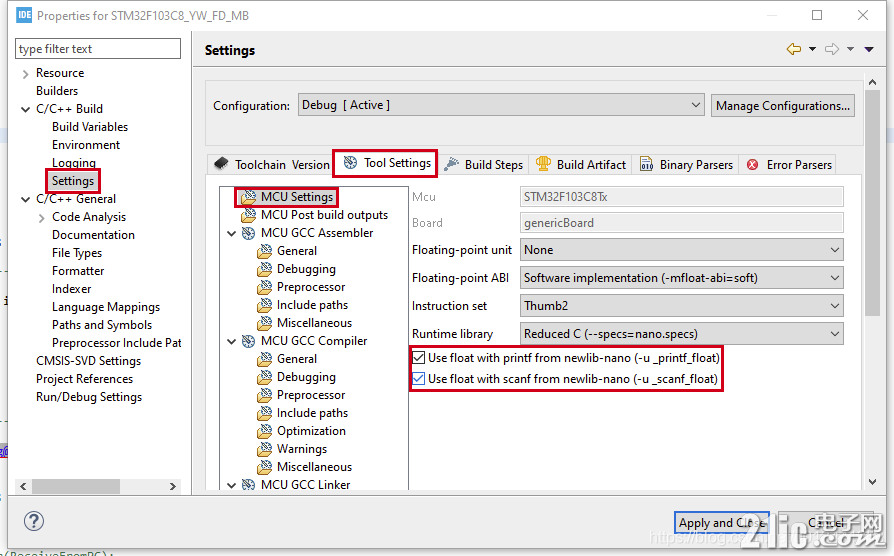Select Run/Debug Settings tree item
This screenshot has height=556, width=894.
point(89,397)
